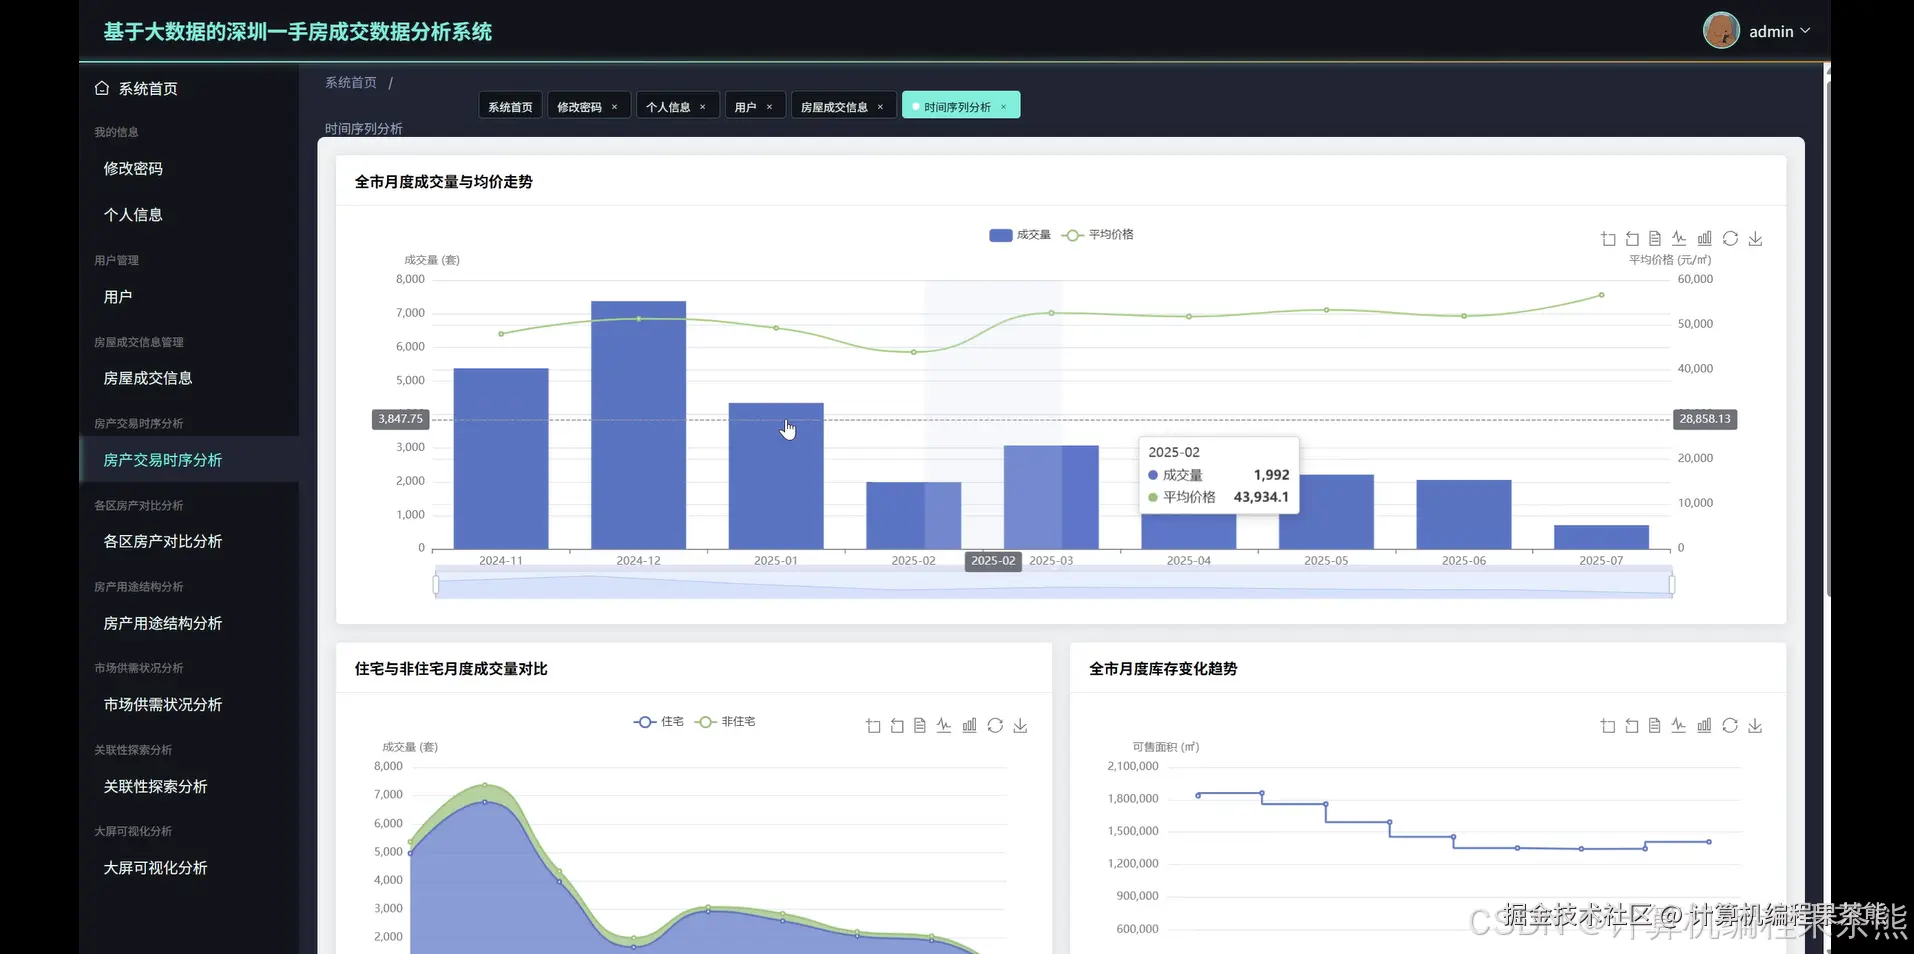This screenshot has width=1914, height=954.
Task: Toggle 住宅 series in legend
Action: pos(659,722)
